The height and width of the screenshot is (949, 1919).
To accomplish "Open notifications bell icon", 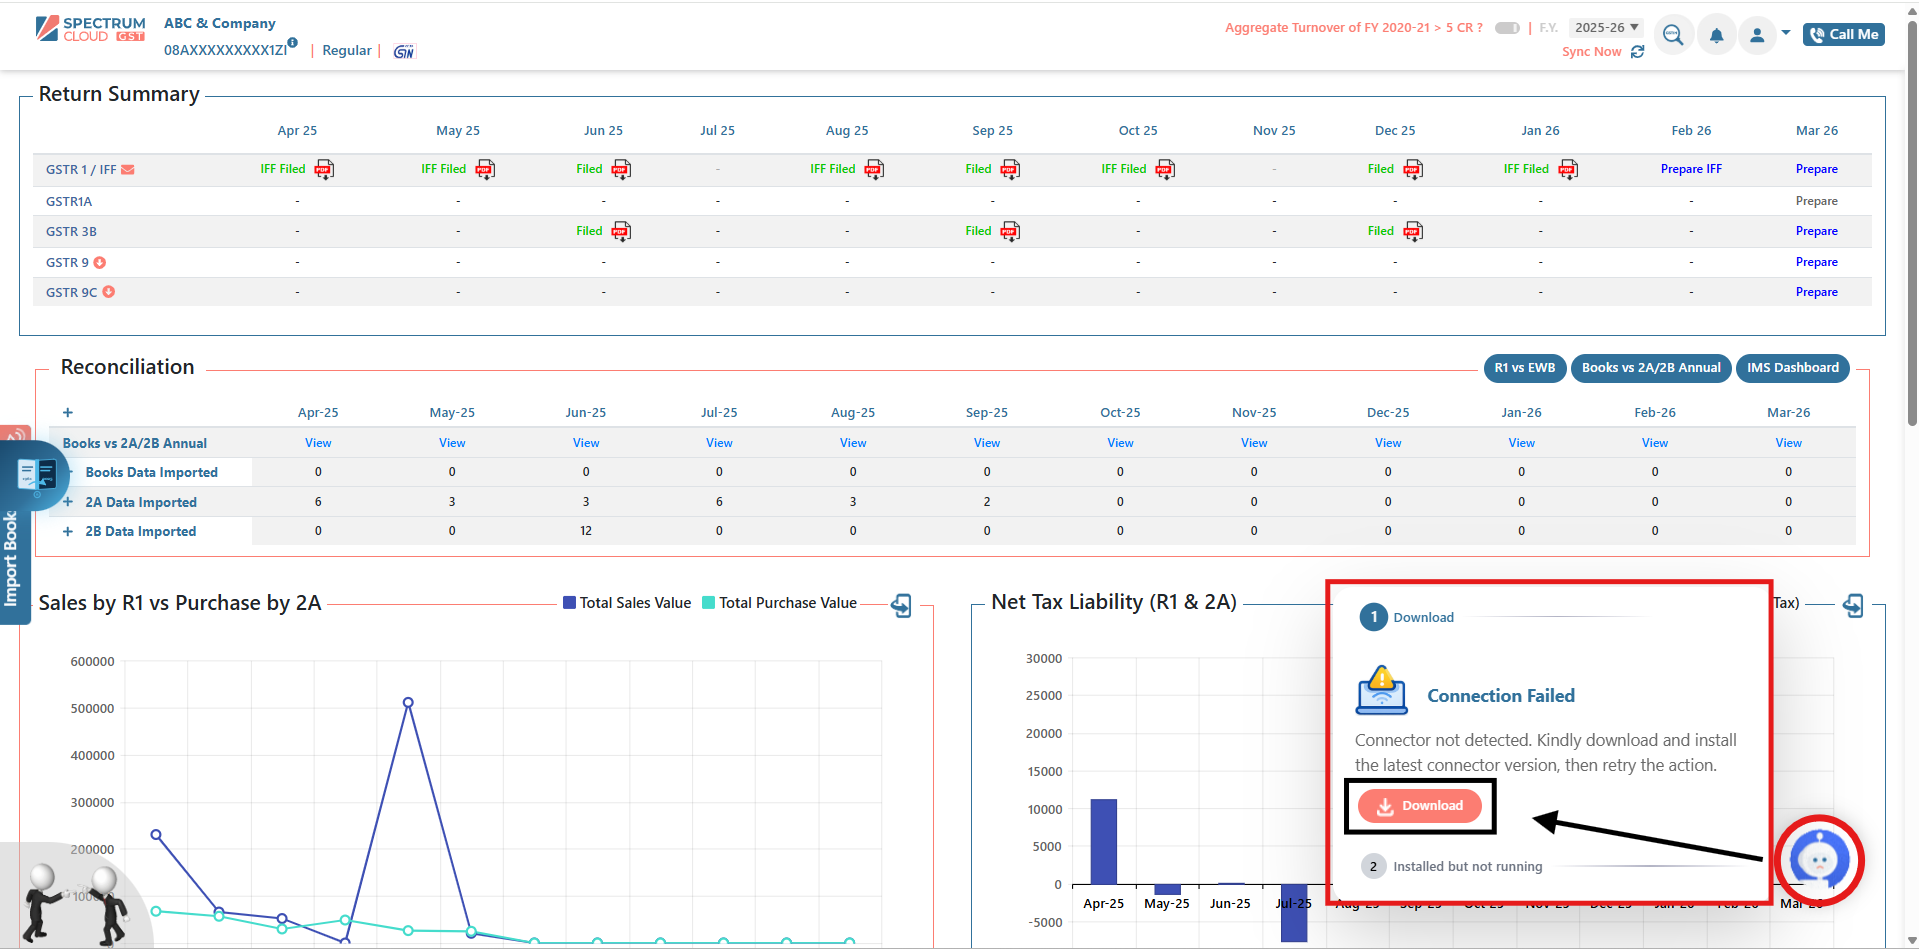I will (x=1716, y=36).
